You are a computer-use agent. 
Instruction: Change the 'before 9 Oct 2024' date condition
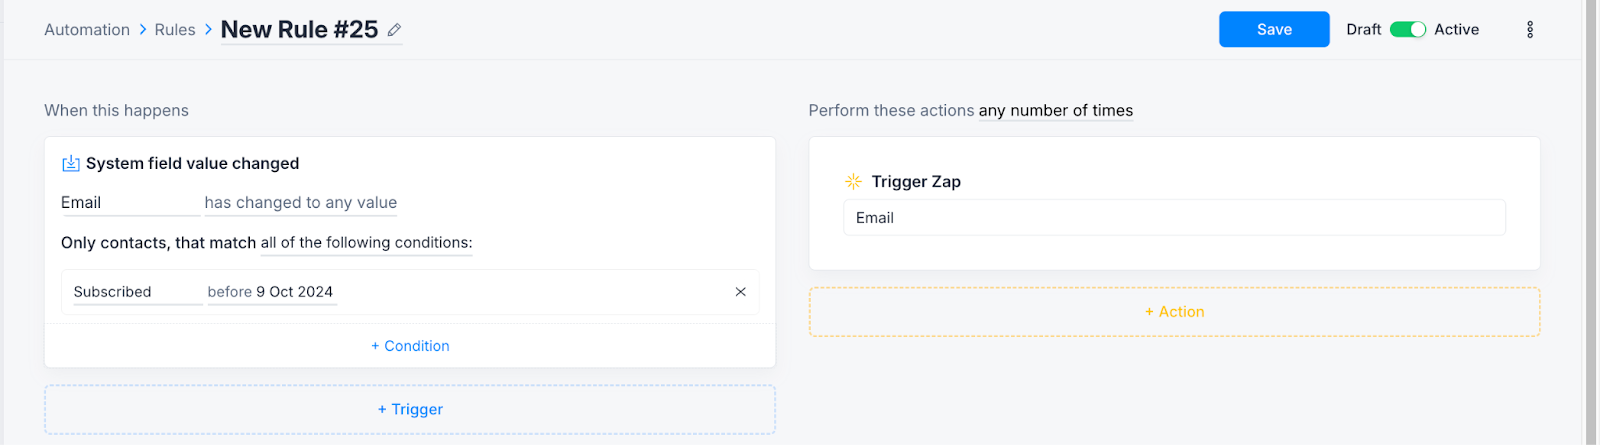pyautogui.click(x=270, y=292)
